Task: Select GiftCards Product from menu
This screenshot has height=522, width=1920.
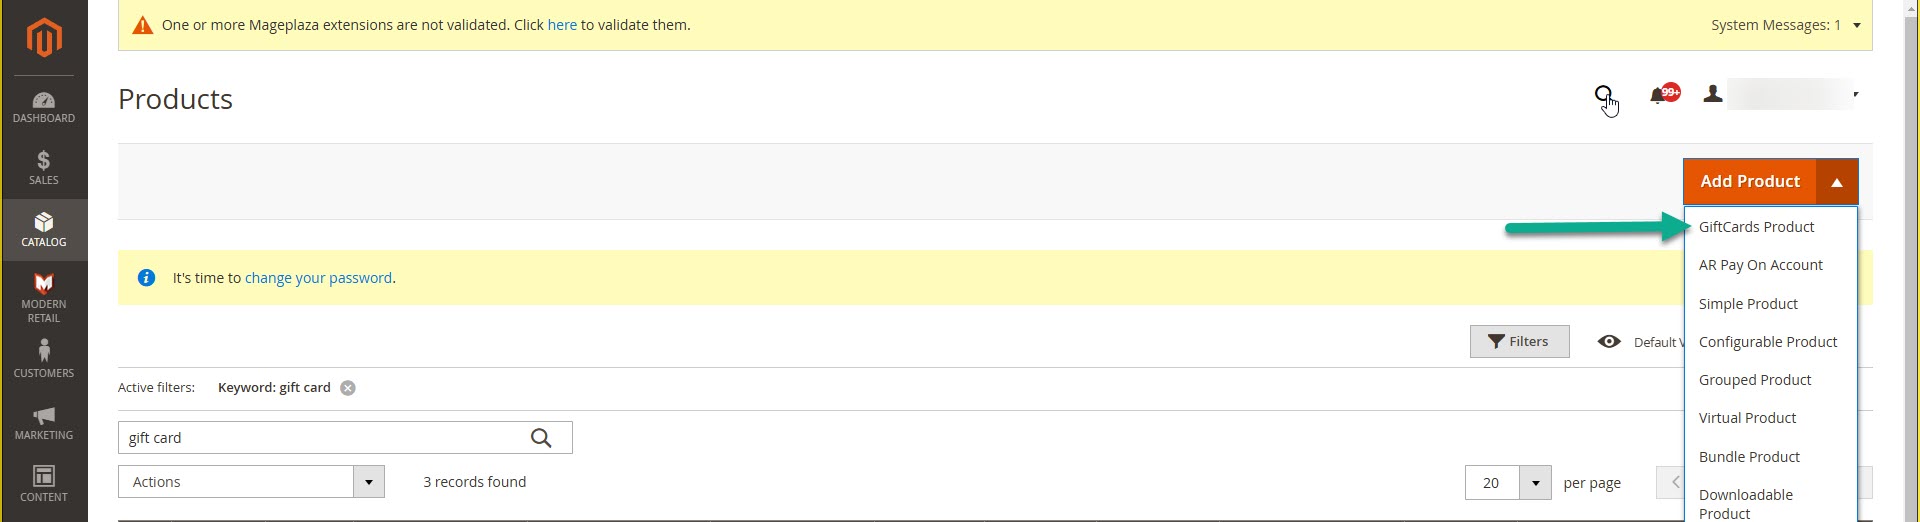Action: click(x=1756, y=227)
